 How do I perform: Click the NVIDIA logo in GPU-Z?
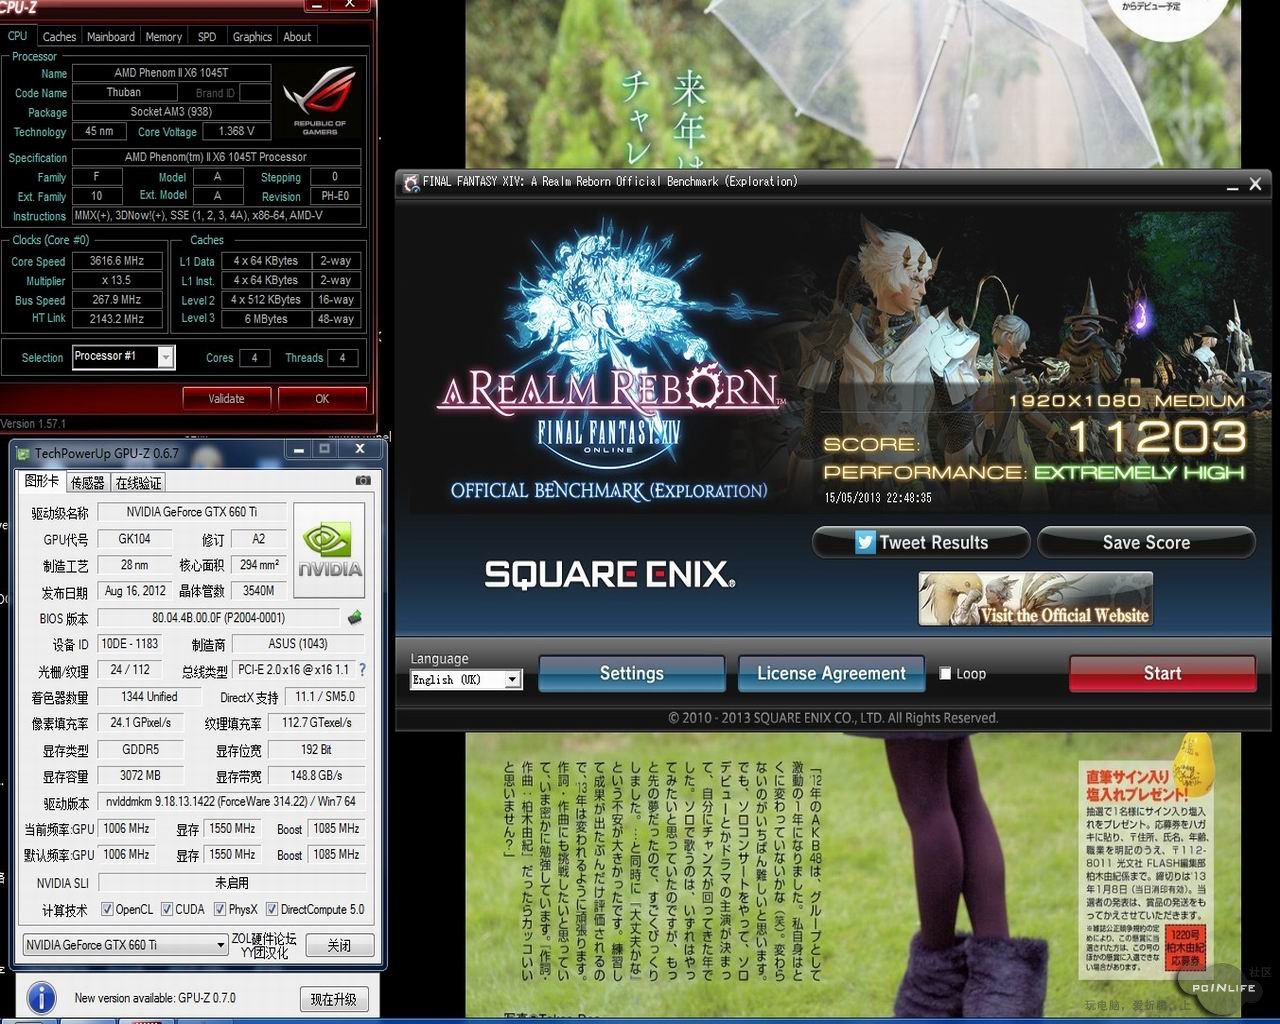click(329, 550)
